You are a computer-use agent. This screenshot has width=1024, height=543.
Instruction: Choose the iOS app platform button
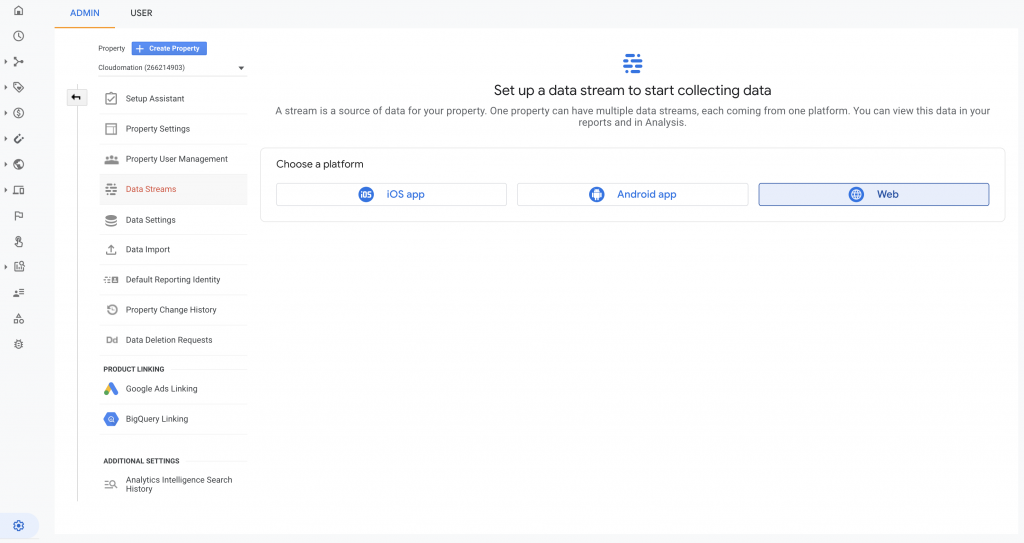tap(391, 194)
